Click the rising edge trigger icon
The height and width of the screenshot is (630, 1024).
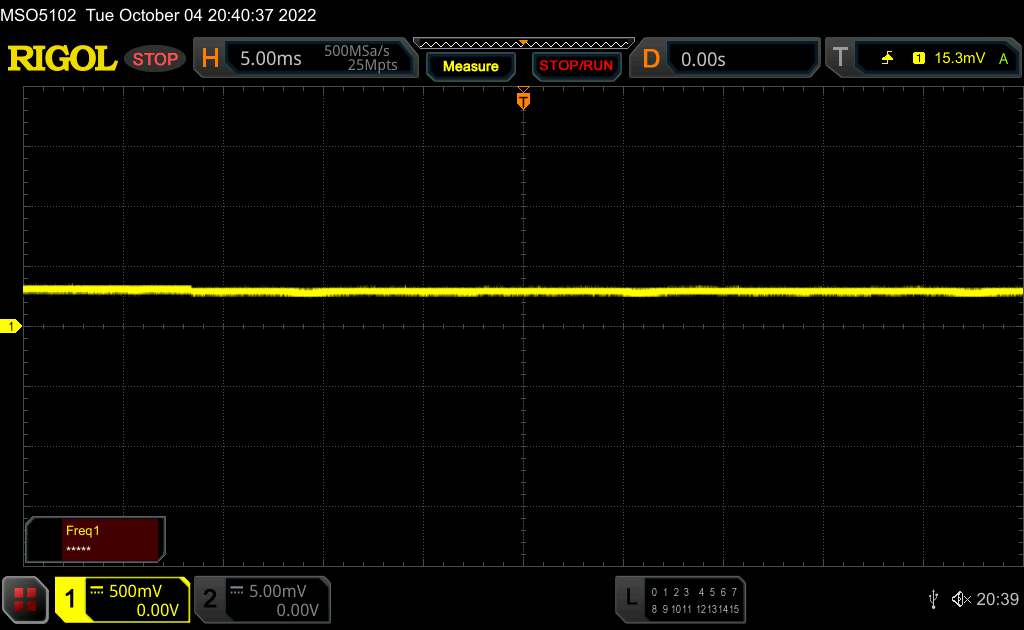coord(887,58)
